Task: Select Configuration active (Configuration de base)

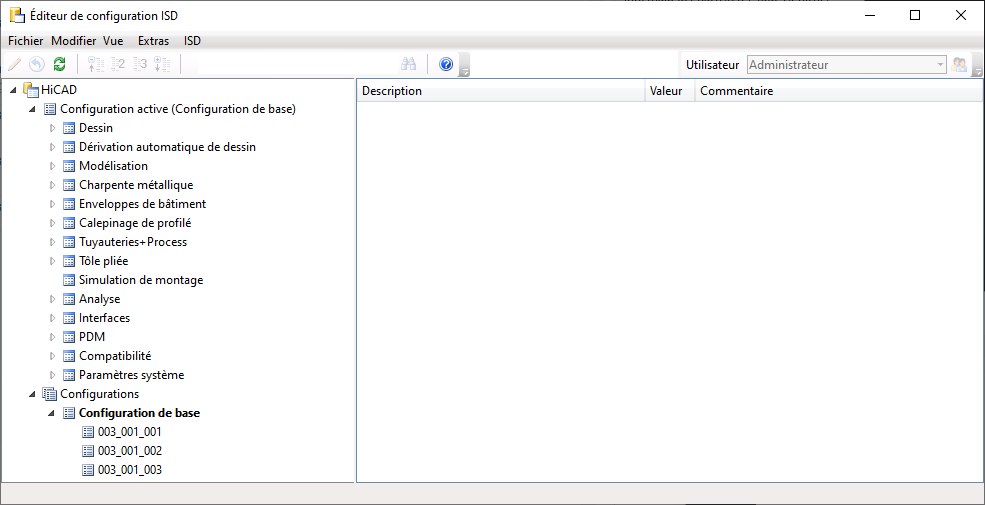Action: 178,109
